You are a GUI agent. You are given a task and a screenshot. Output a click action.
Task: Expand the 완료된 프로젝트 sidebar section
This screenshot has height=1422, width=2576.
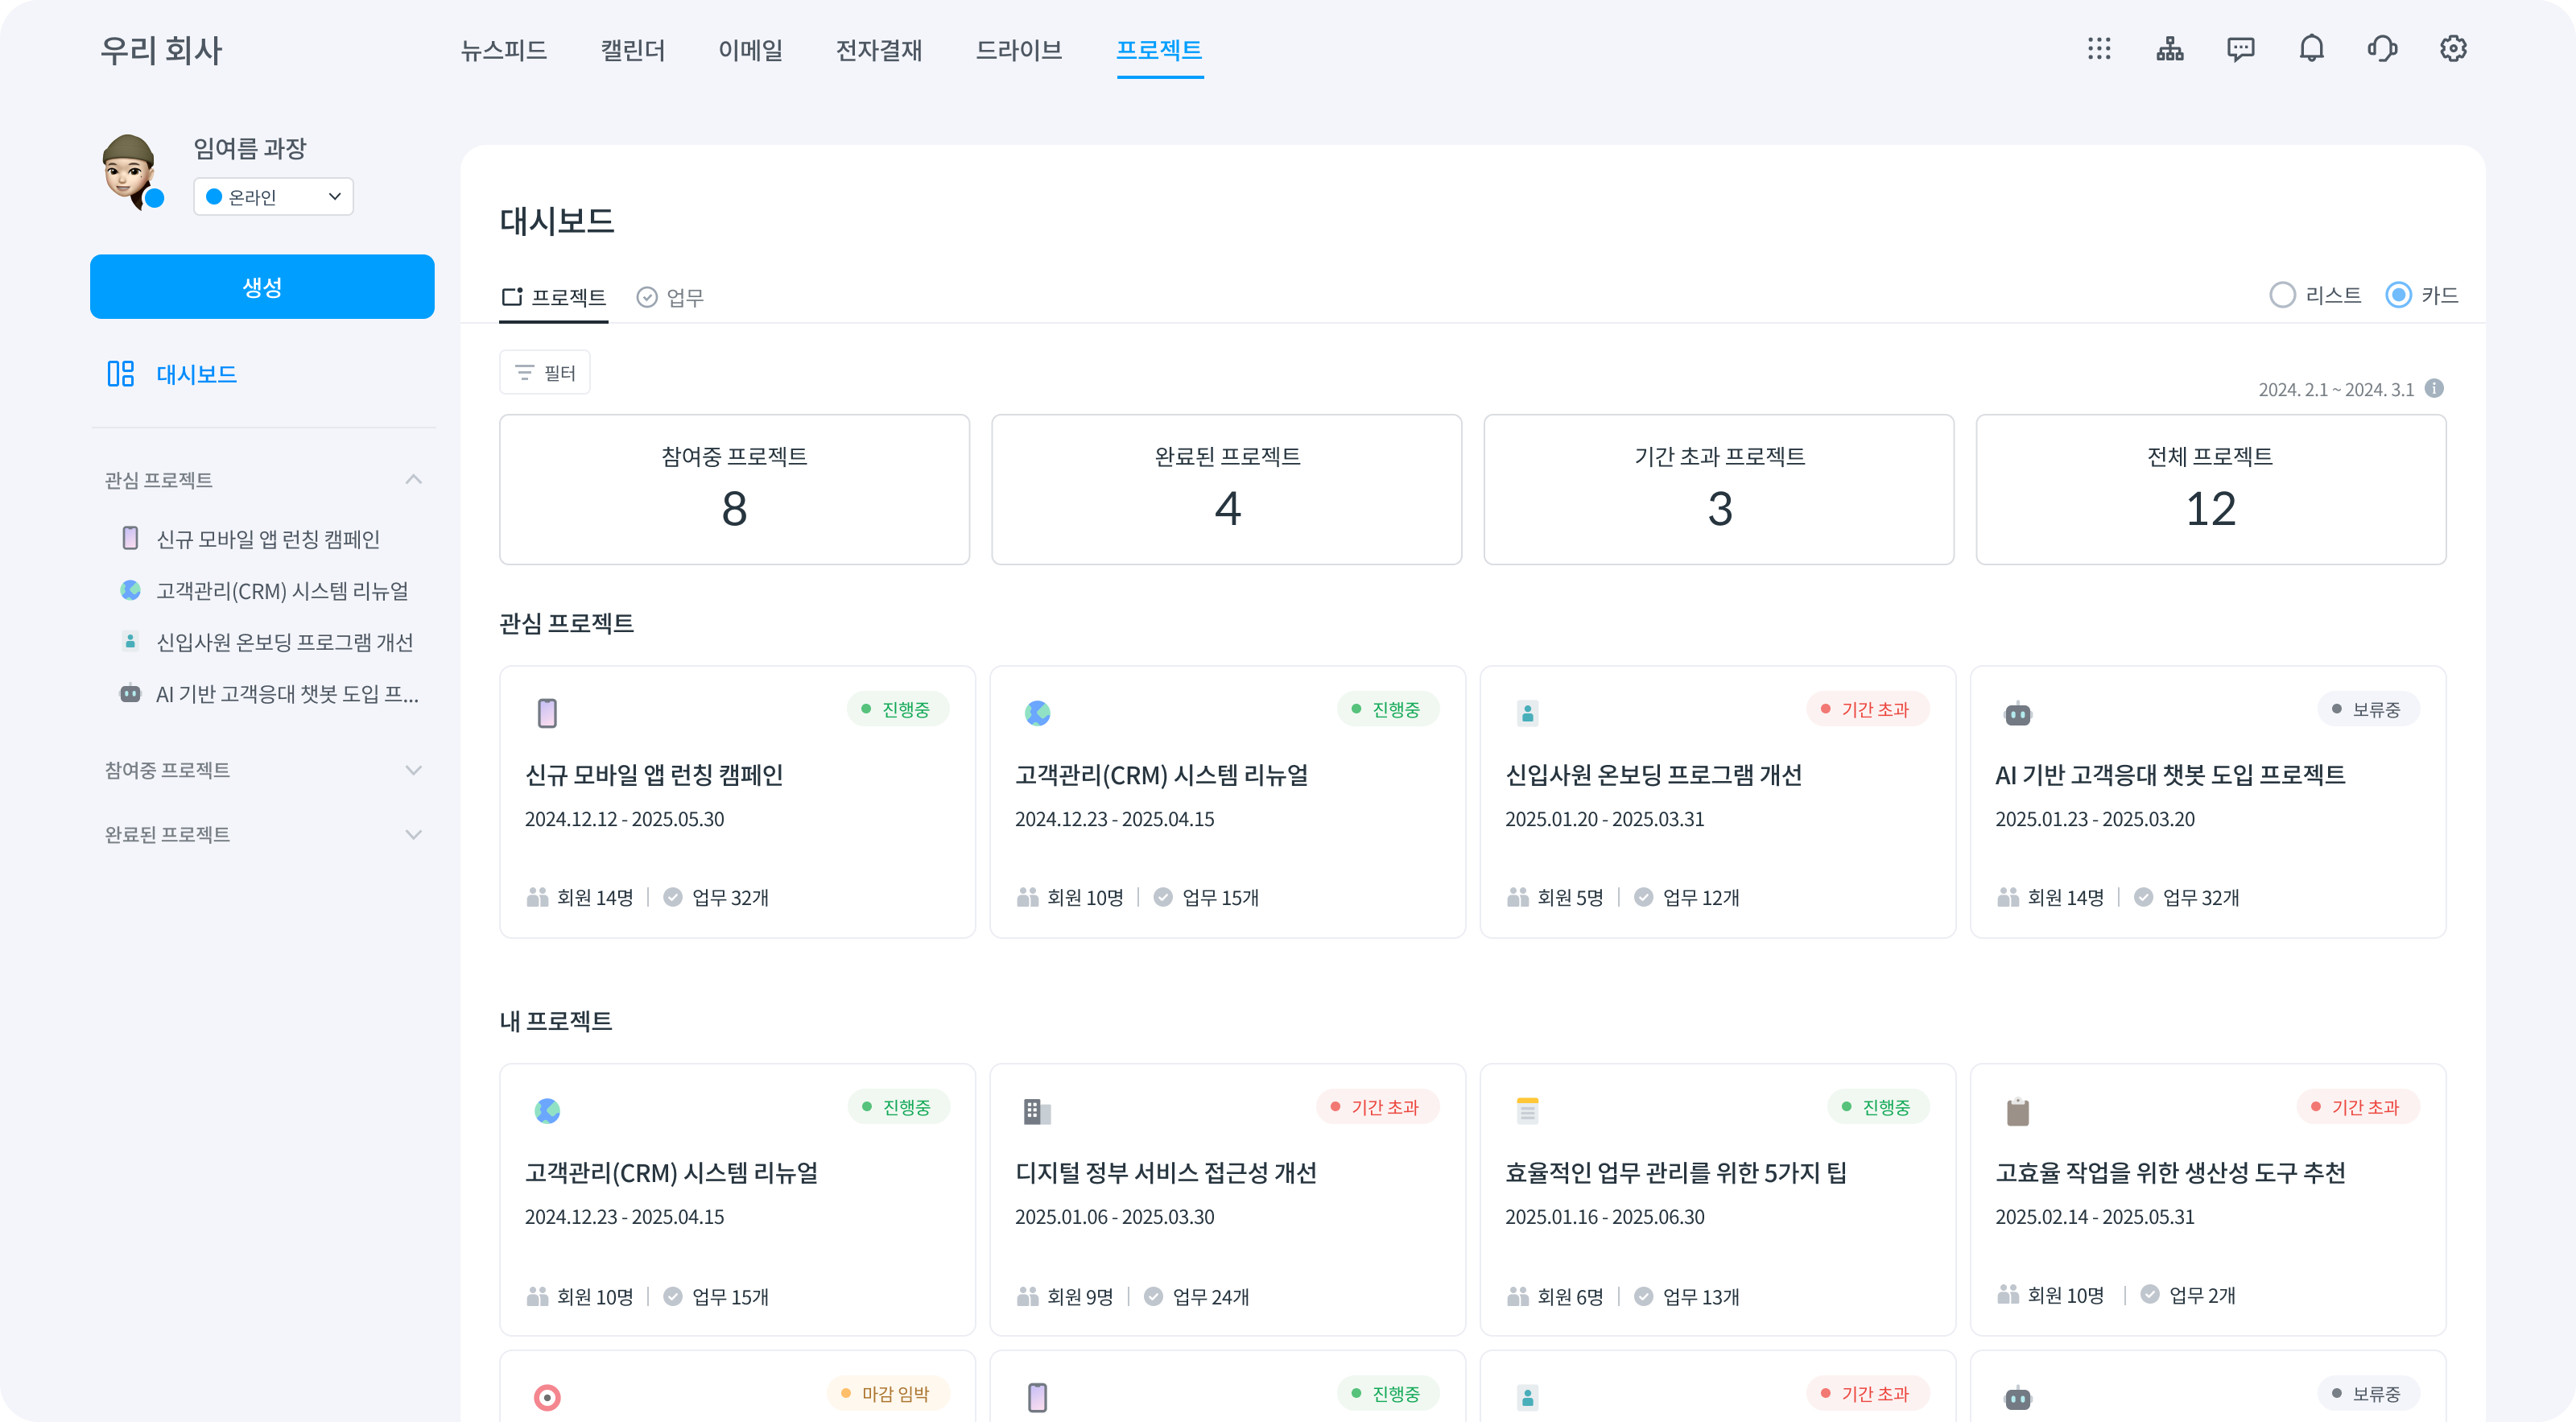[413, 834]
